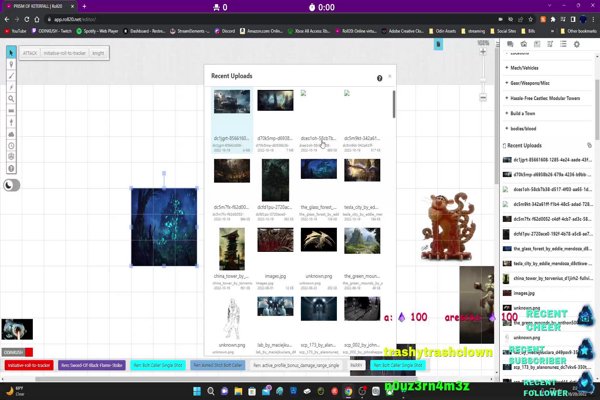The image size is (600, 400).
Task: Select the glowing forest image on the canvas
Action: click(x=164, y=227)
